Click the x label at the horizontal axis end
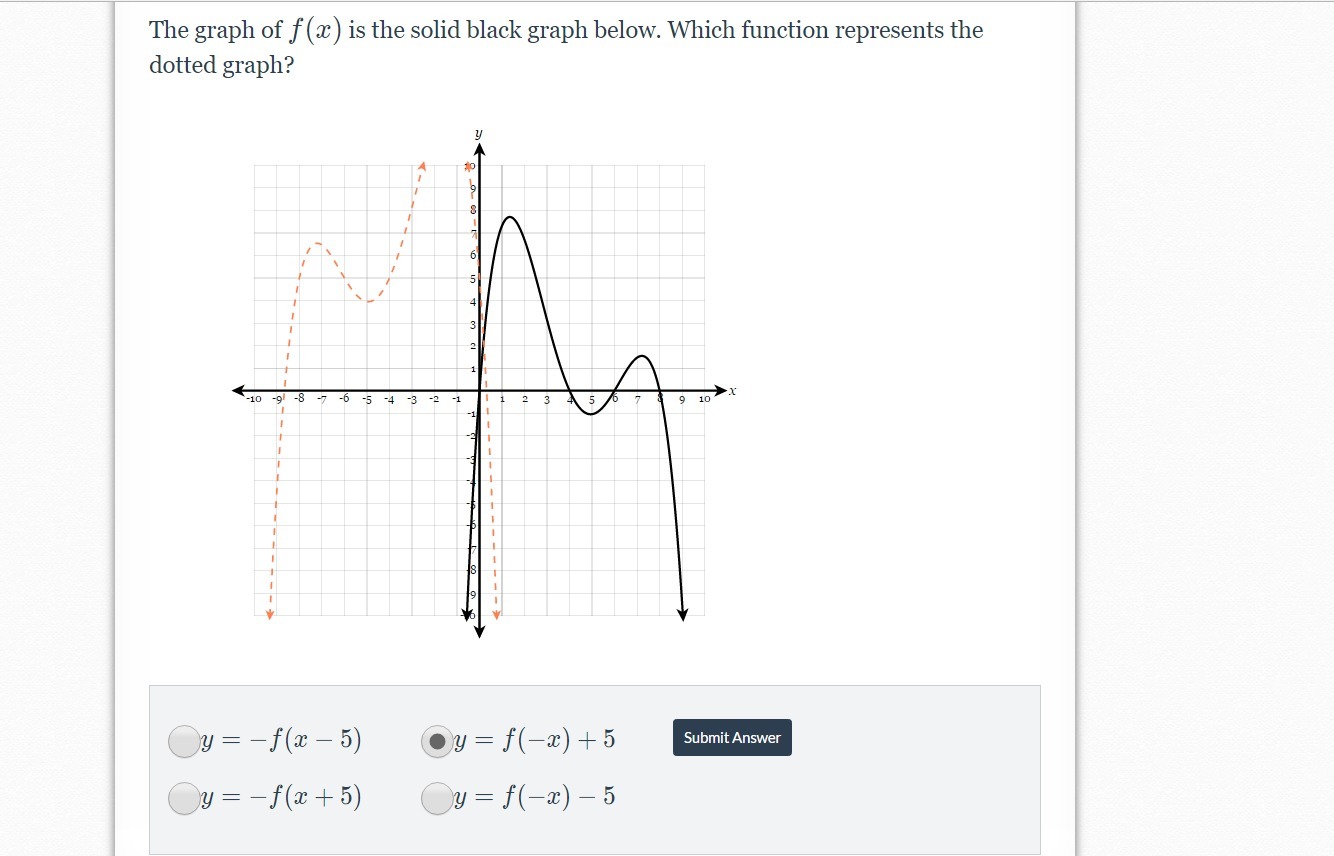The image size is (1334, 856). (x=733, y=391)
